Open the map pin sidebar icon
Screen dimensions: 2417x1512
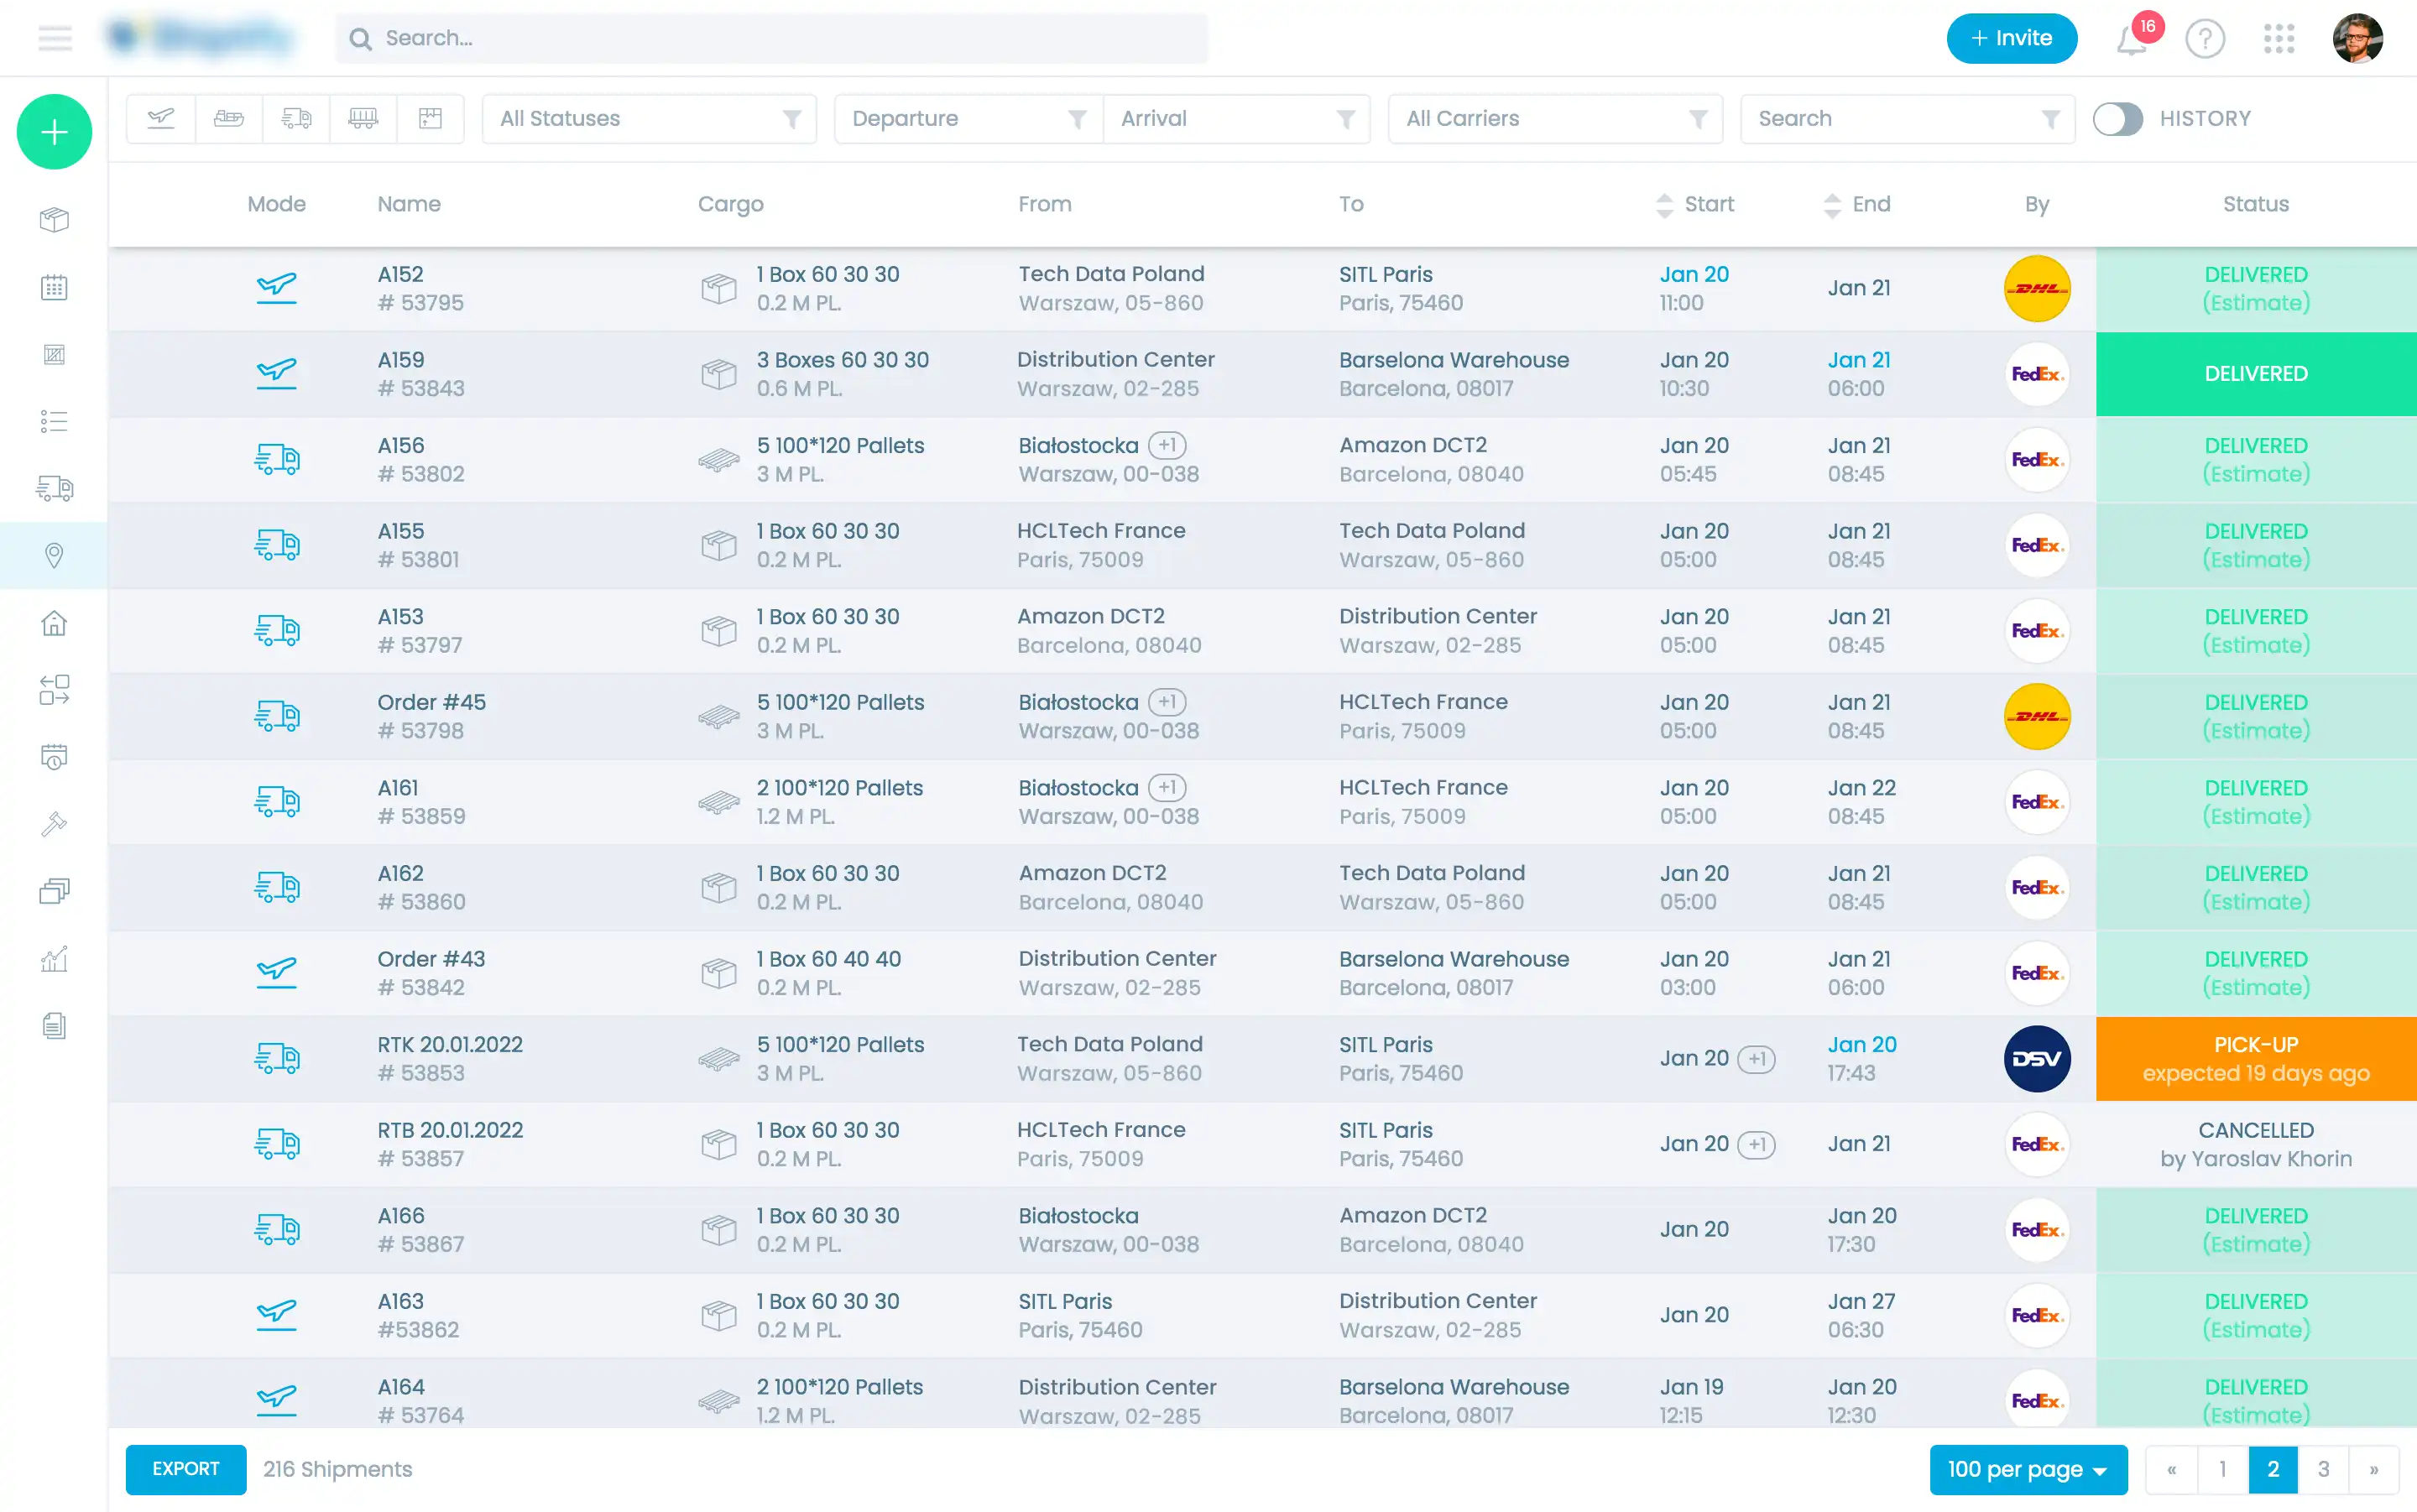54,555
